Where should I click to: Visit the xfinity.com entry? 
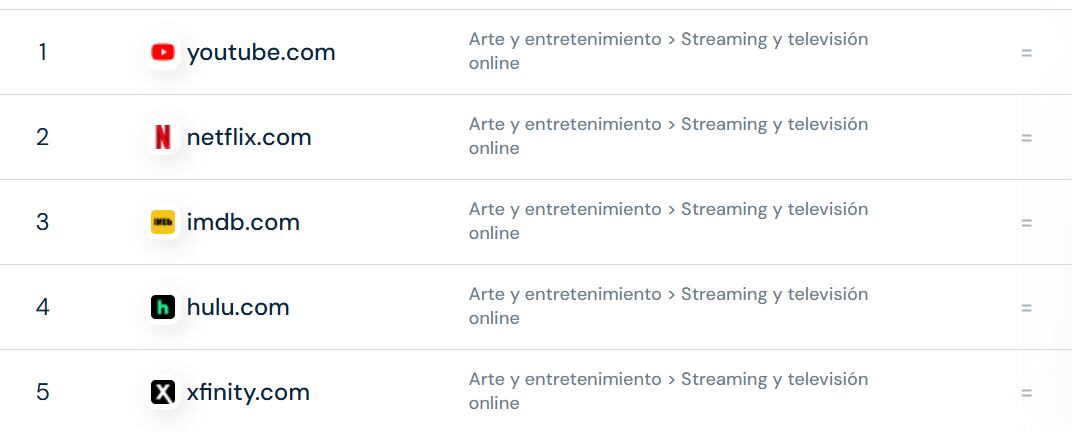pos(248,392)
